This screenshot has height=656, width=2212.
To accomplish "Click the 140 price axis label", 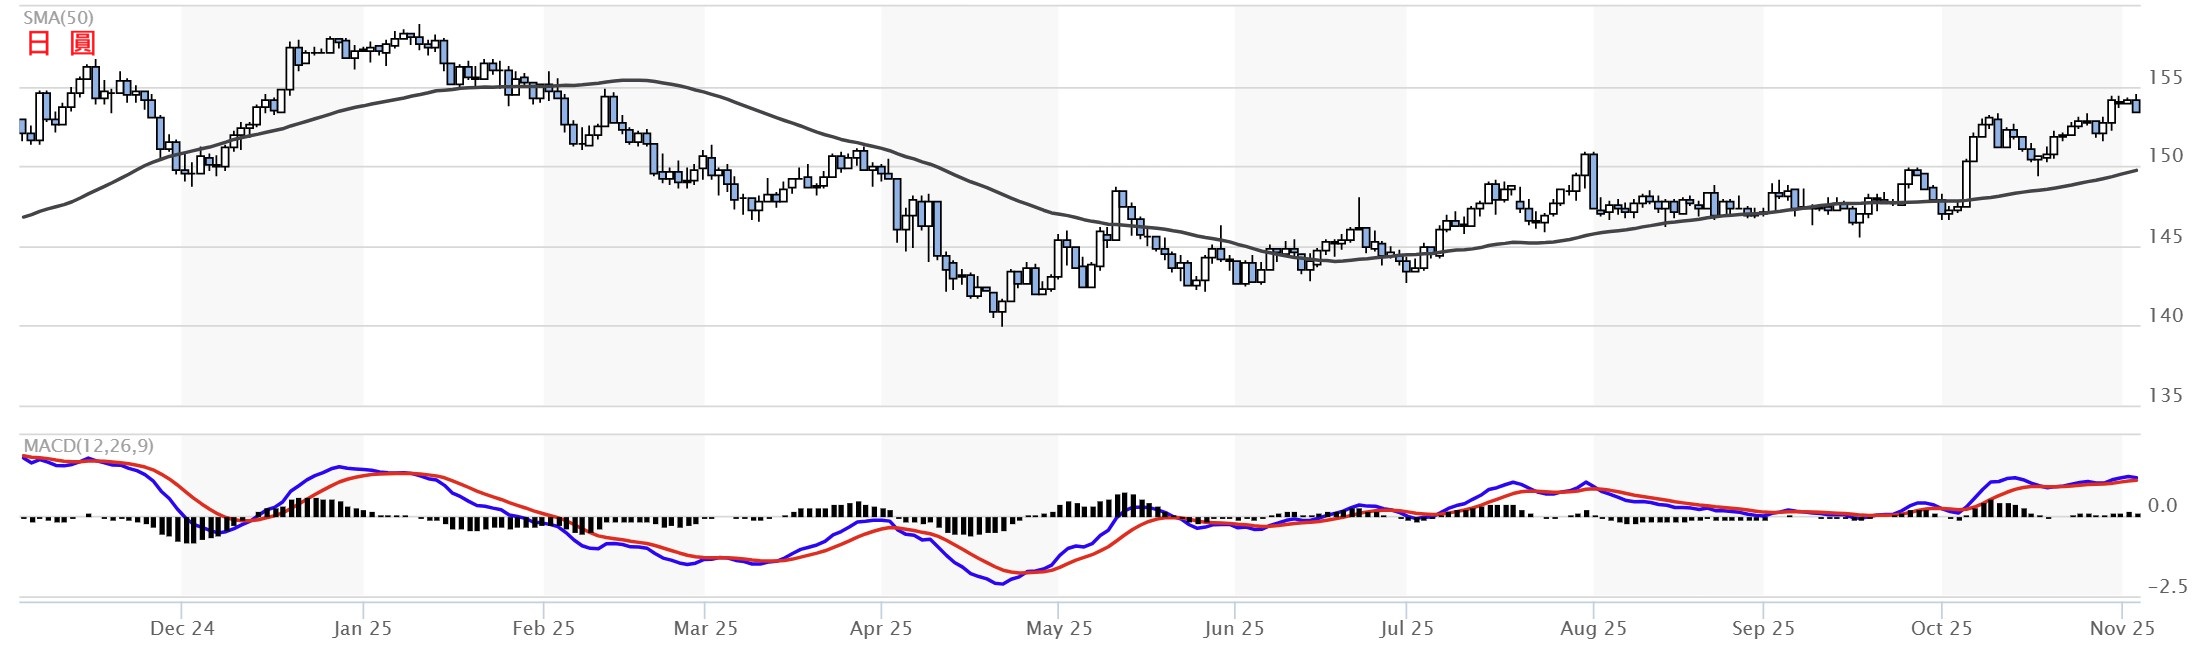I will [2165, 315].
